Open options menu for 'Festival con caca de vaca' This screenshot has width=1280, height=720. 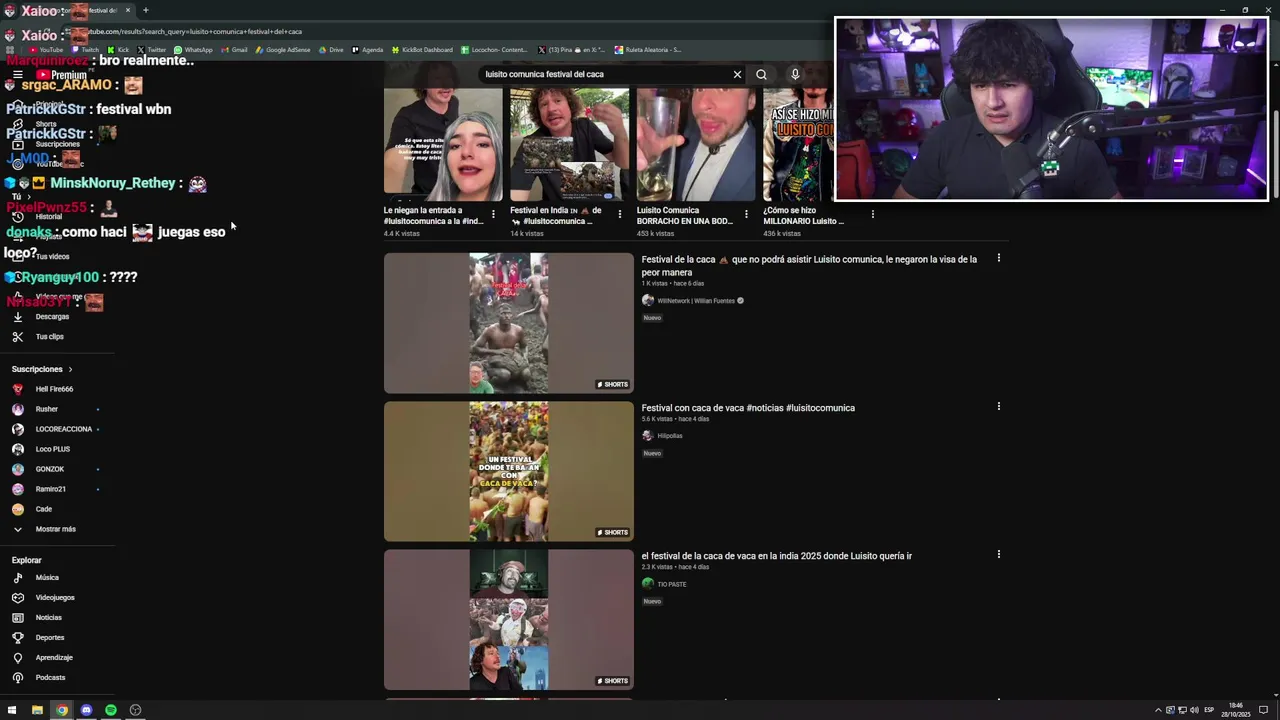click(998, 406)
